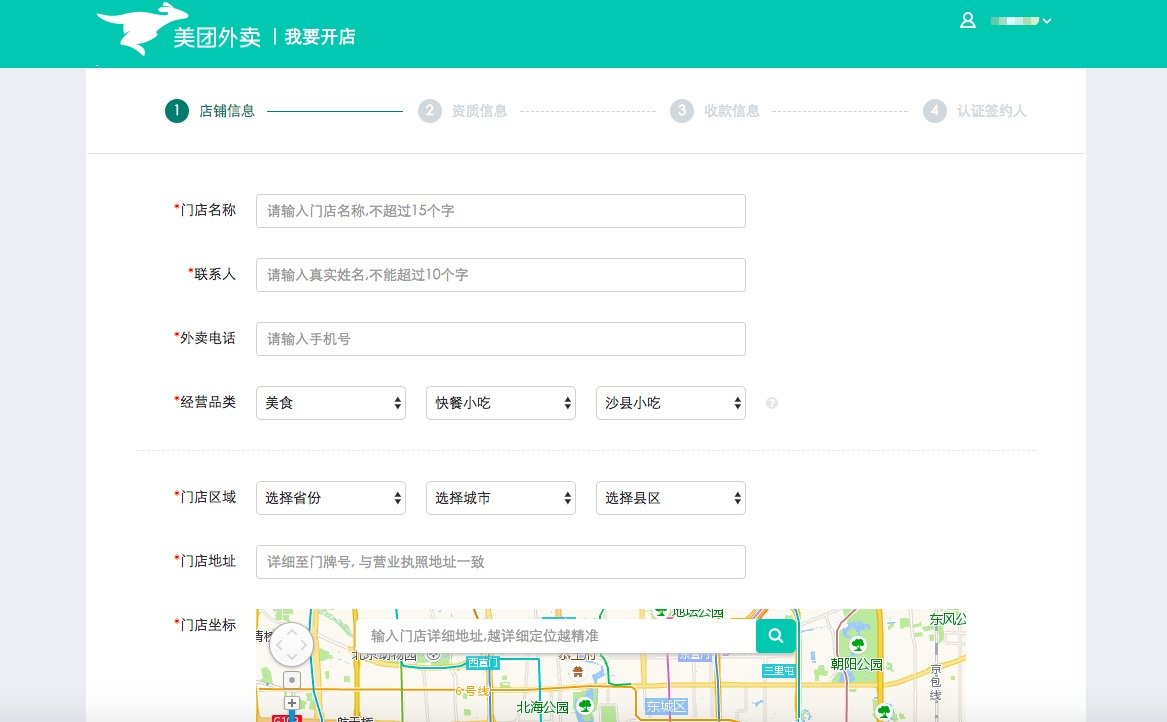Click the map zoom-in plus button

[x=291, y=701]
